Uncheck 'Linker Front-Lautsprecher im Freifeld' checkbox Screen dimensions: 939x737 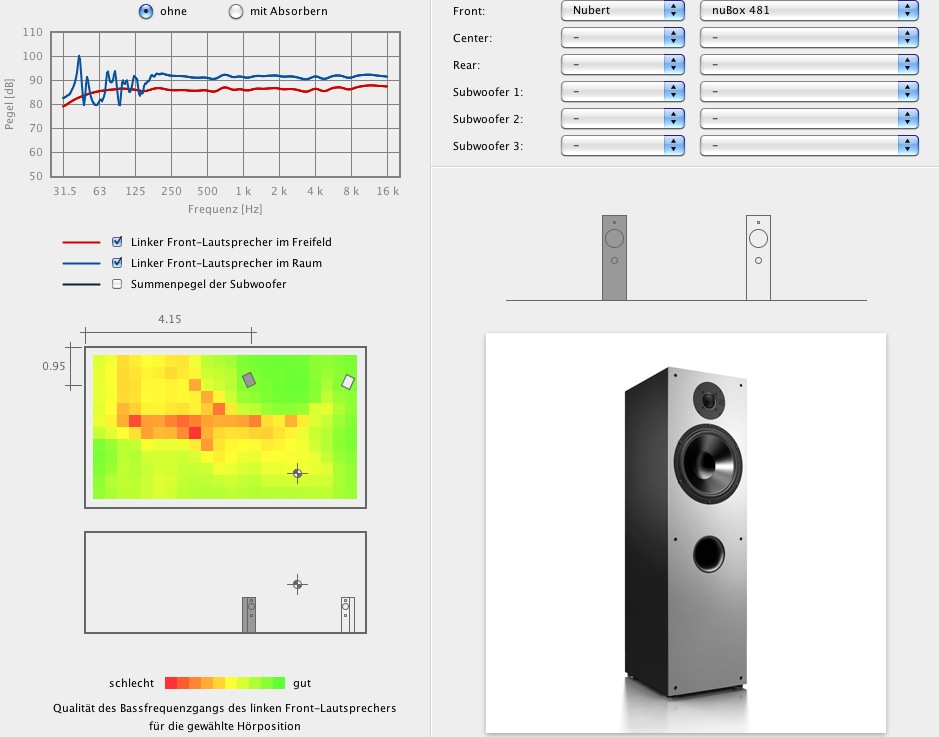(x=118, y=242)
